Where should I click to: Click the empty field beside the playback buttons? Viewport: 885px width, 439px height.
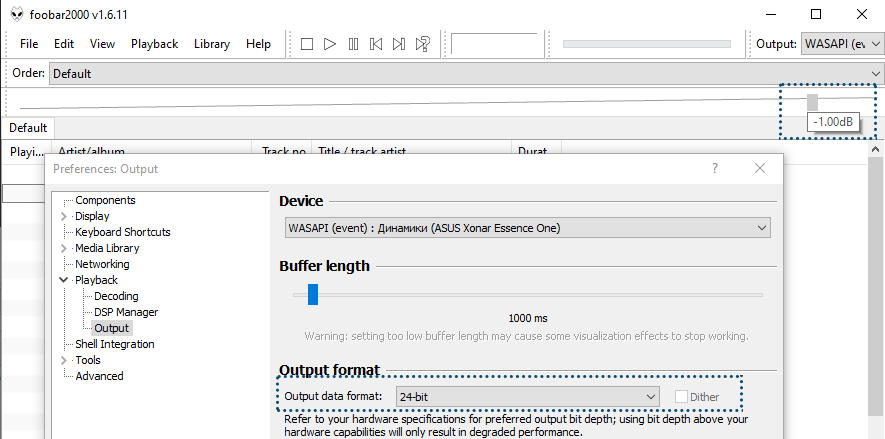494,43
